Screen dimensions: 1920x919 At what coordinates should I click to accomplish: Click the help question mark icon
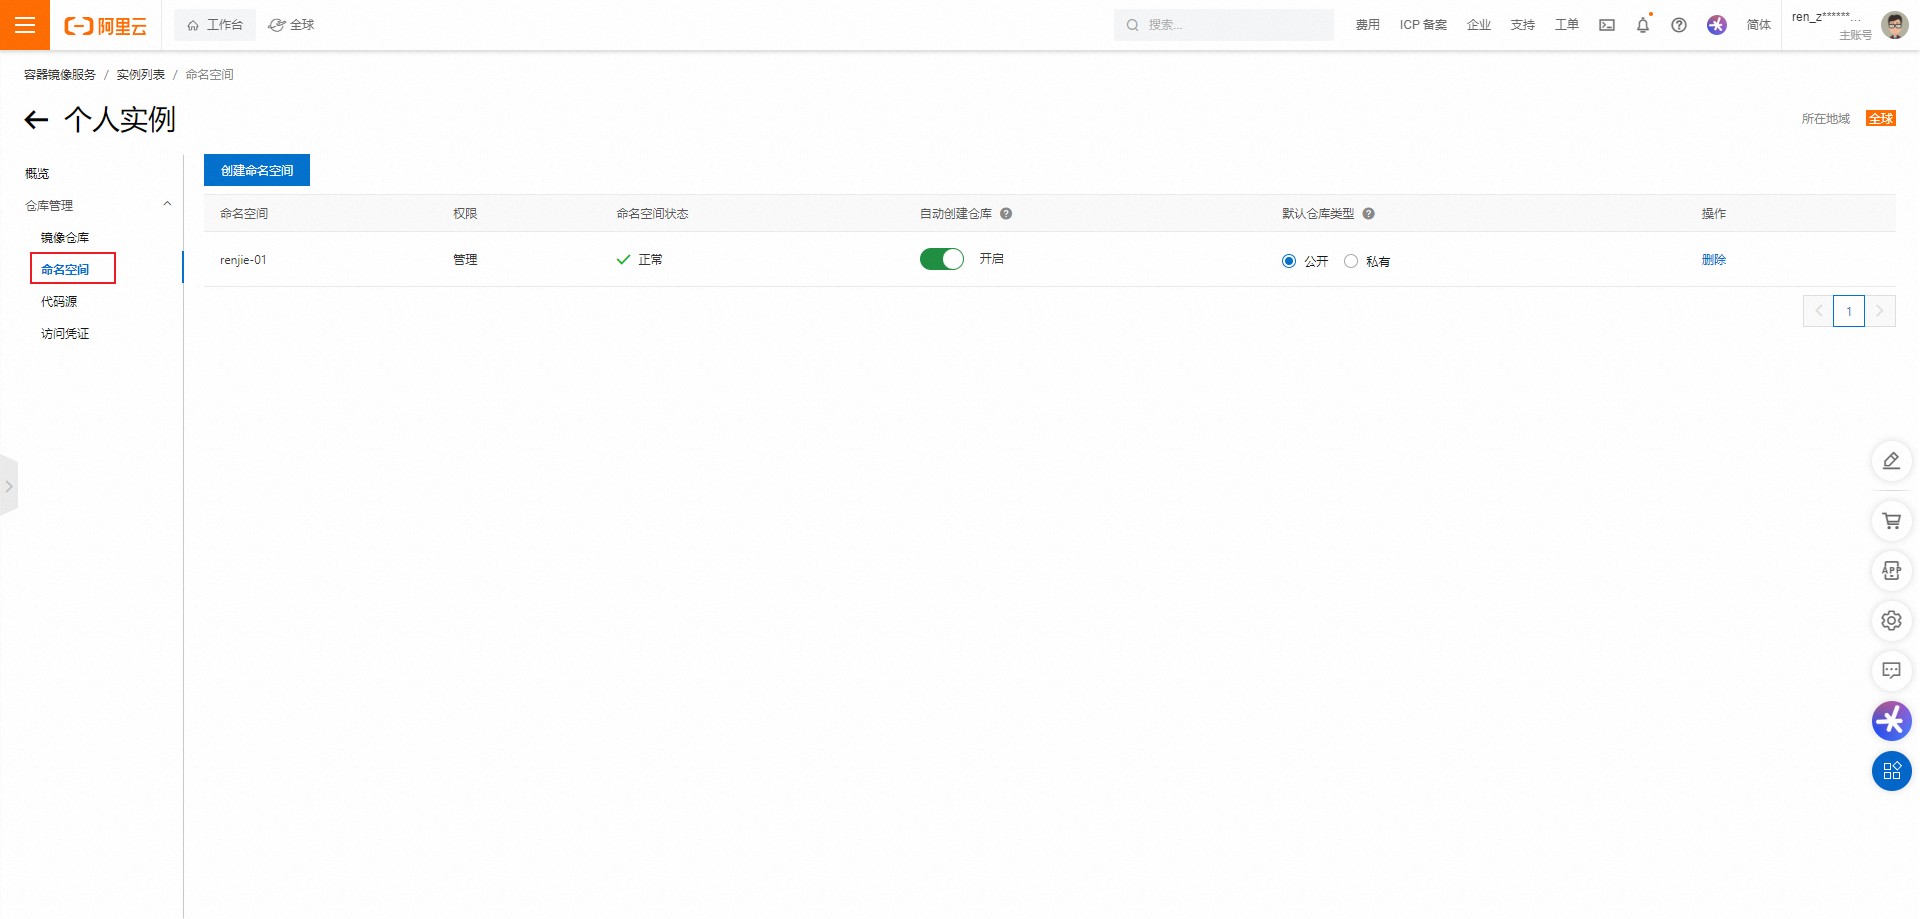1679,25
